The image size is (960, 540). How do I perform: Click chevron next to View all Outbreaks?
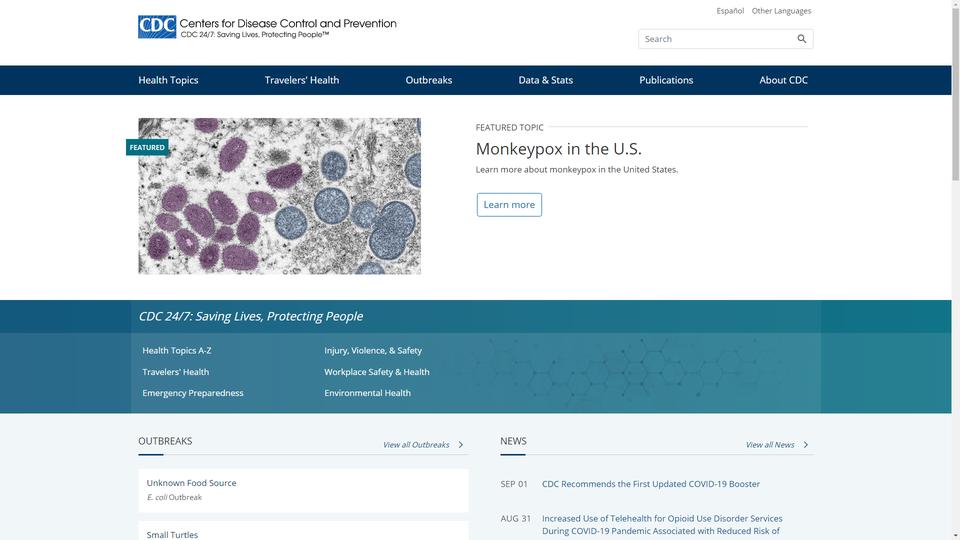point(461,445)
